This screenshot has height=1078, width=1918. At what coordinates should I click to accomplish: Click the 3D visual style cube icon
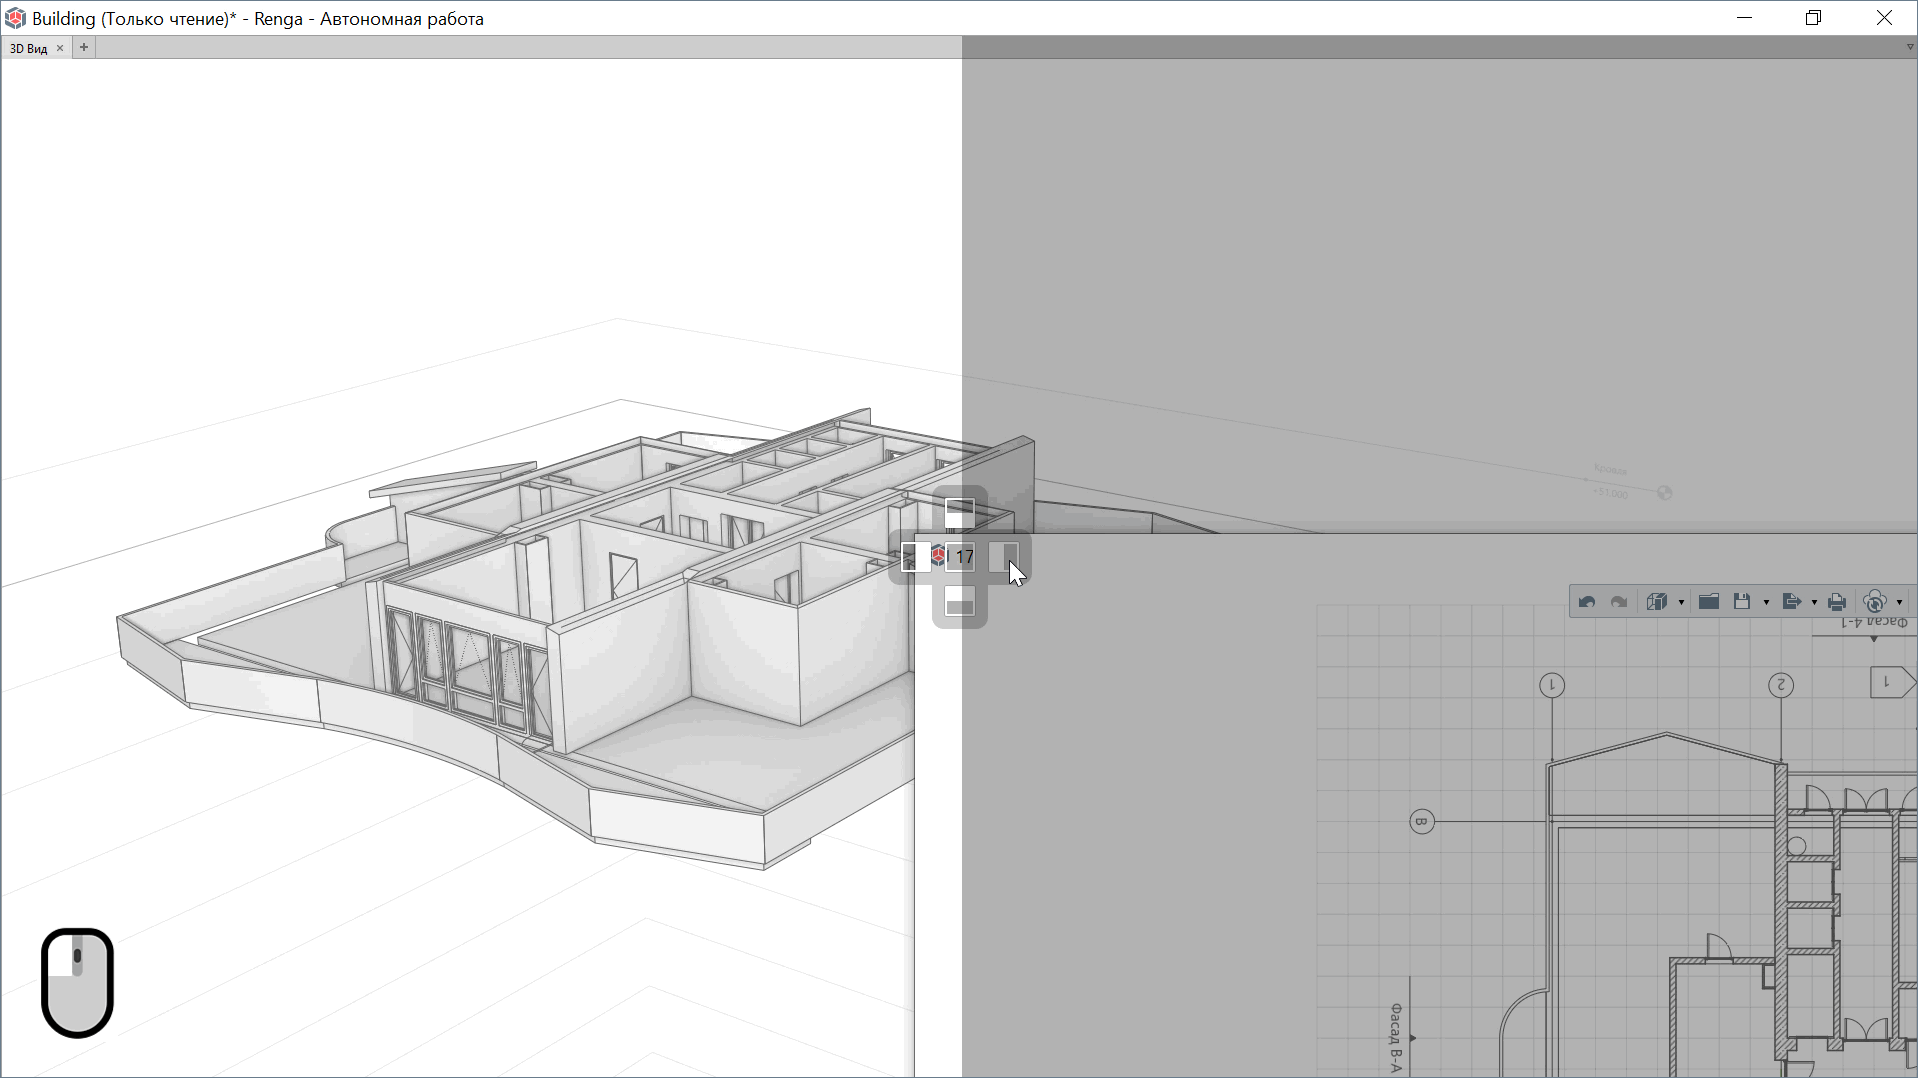coord(1657,602)
